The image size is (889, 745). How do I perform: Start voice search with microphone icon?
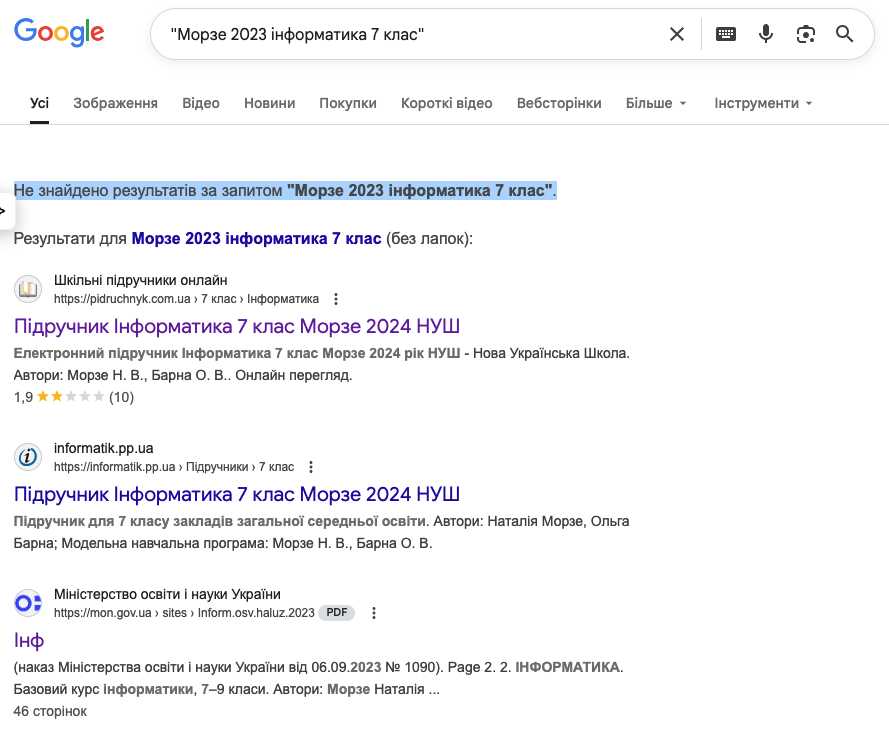click(x=766, y=34)
